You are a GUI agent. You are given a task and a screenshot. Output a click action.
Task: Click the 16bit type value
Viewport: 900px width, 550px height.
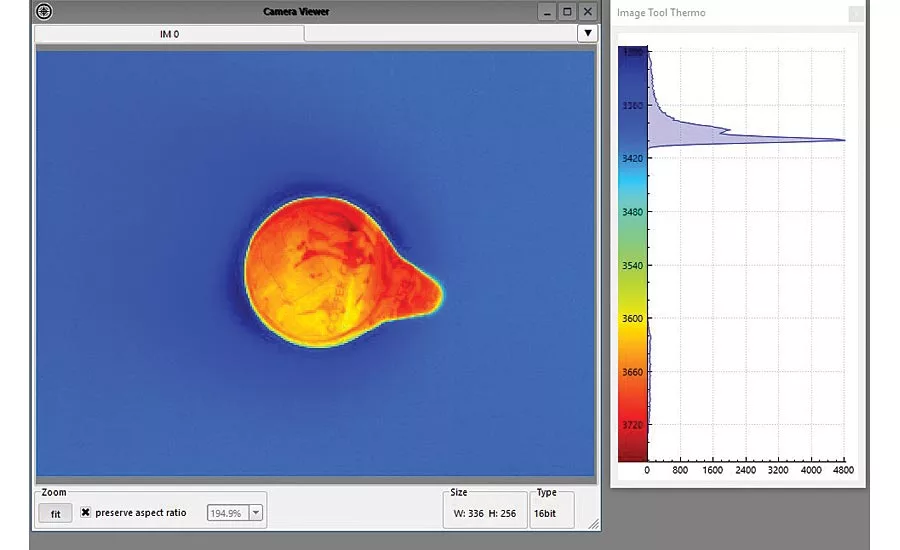545,513
